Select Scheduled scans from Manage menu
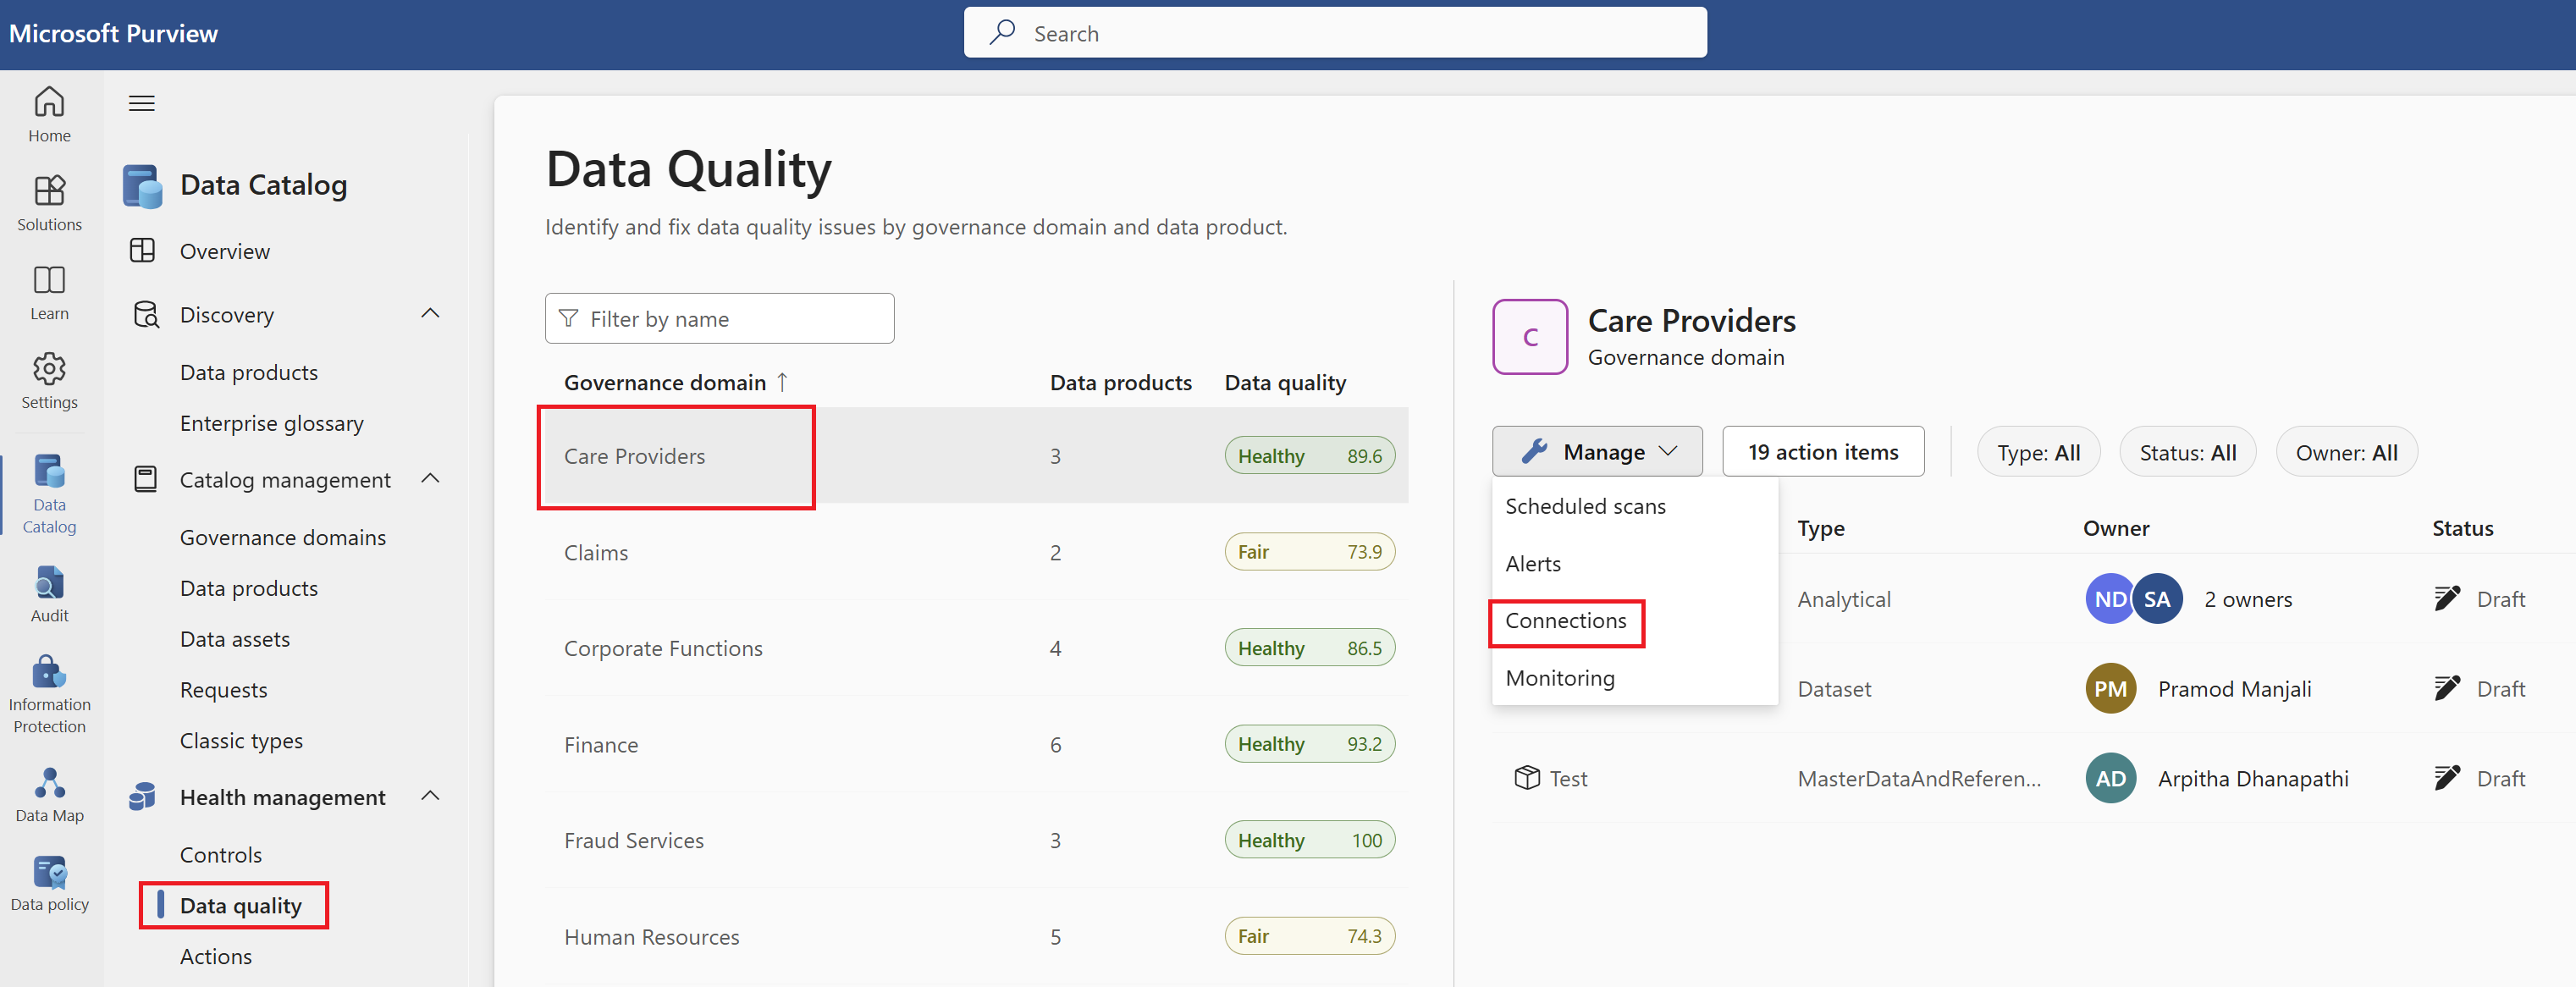The width and height of the screenshot is (2576, 987). tap(1586, 506)
